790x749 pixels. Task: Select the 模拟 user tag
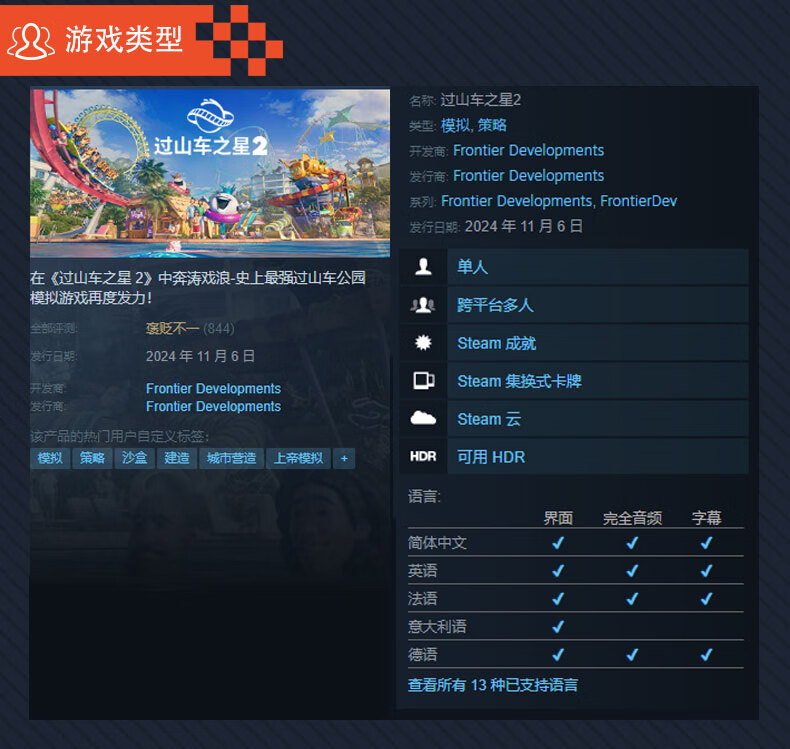coord(50,458)
